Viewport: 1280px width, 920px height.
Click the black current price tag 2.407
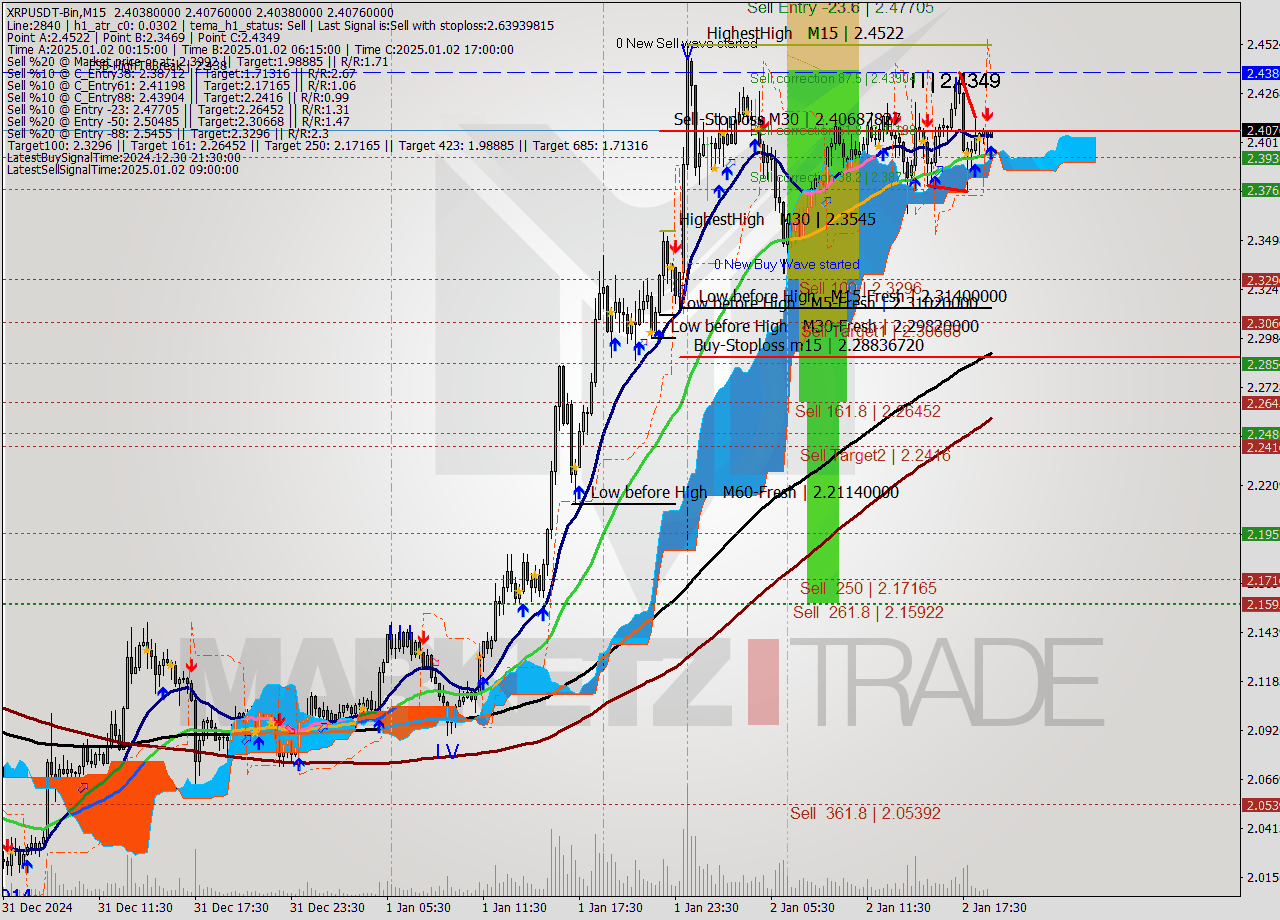point(1260,130)
